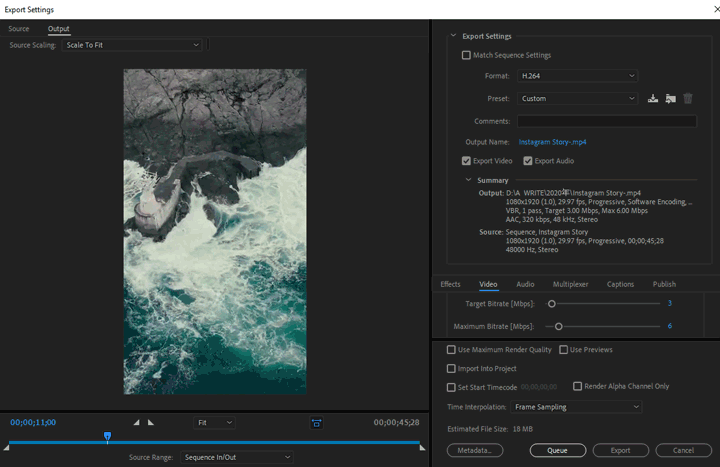Click into the Comments text field
The image size is (720, 467).
[x=606, y=121]
